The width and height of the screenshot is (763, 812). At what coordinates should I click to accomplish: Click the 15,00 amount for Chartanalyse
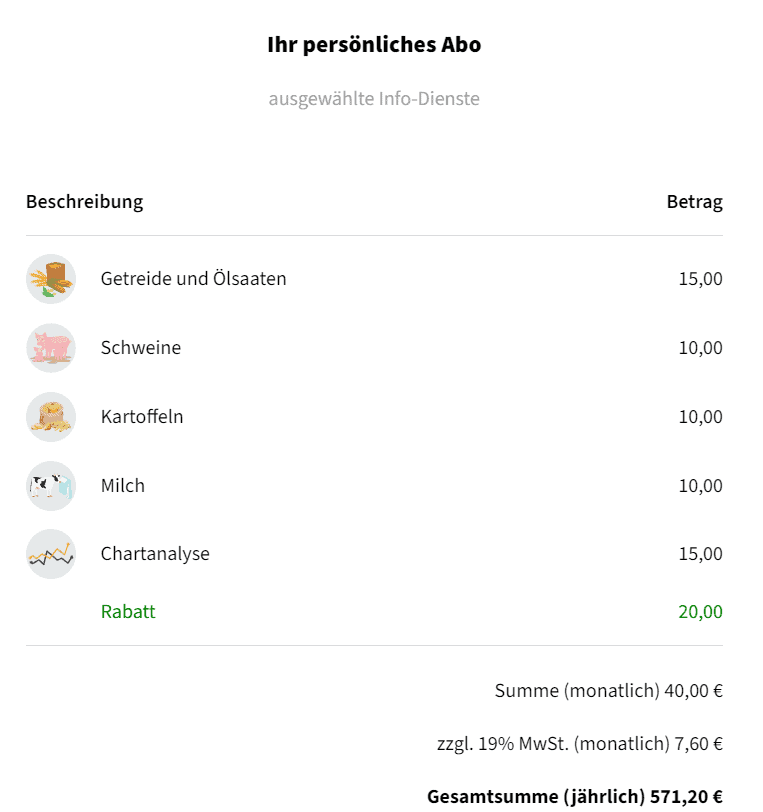point(700,554)
